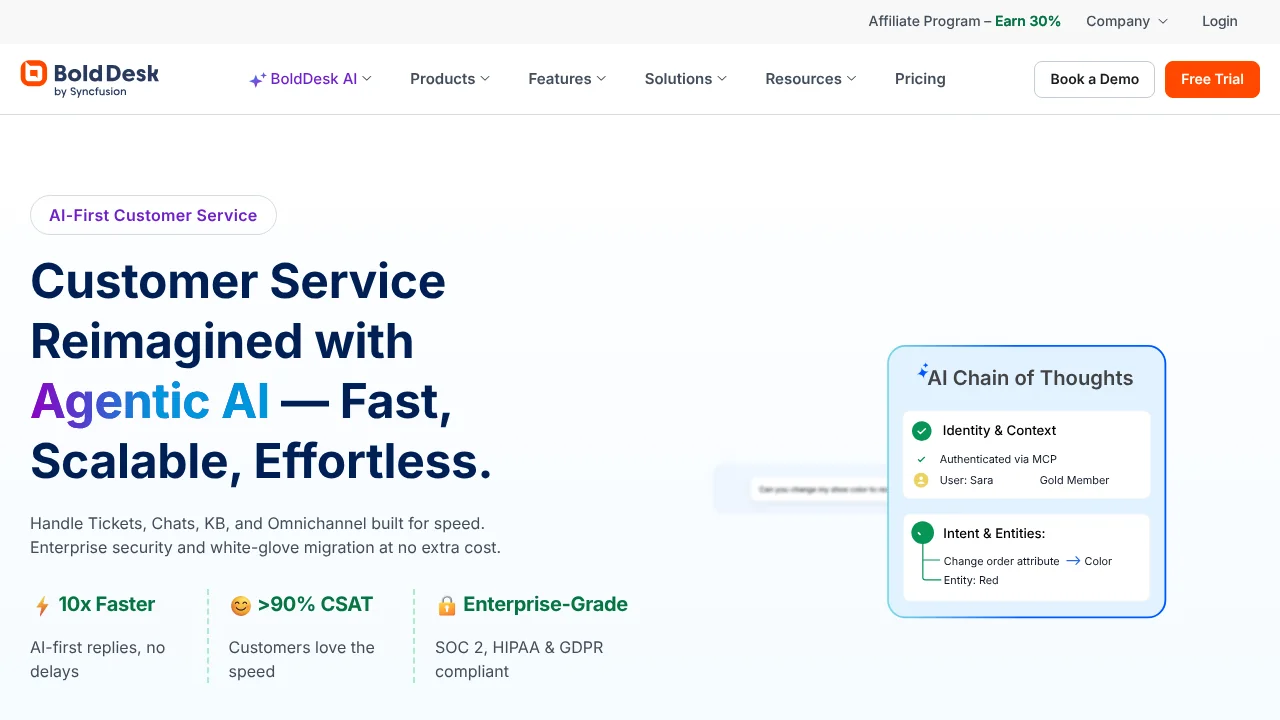This screenshot has height=720, width=1280.
Task: Click the green checkmark on Identity & Context
Action: tap(921, 431)
